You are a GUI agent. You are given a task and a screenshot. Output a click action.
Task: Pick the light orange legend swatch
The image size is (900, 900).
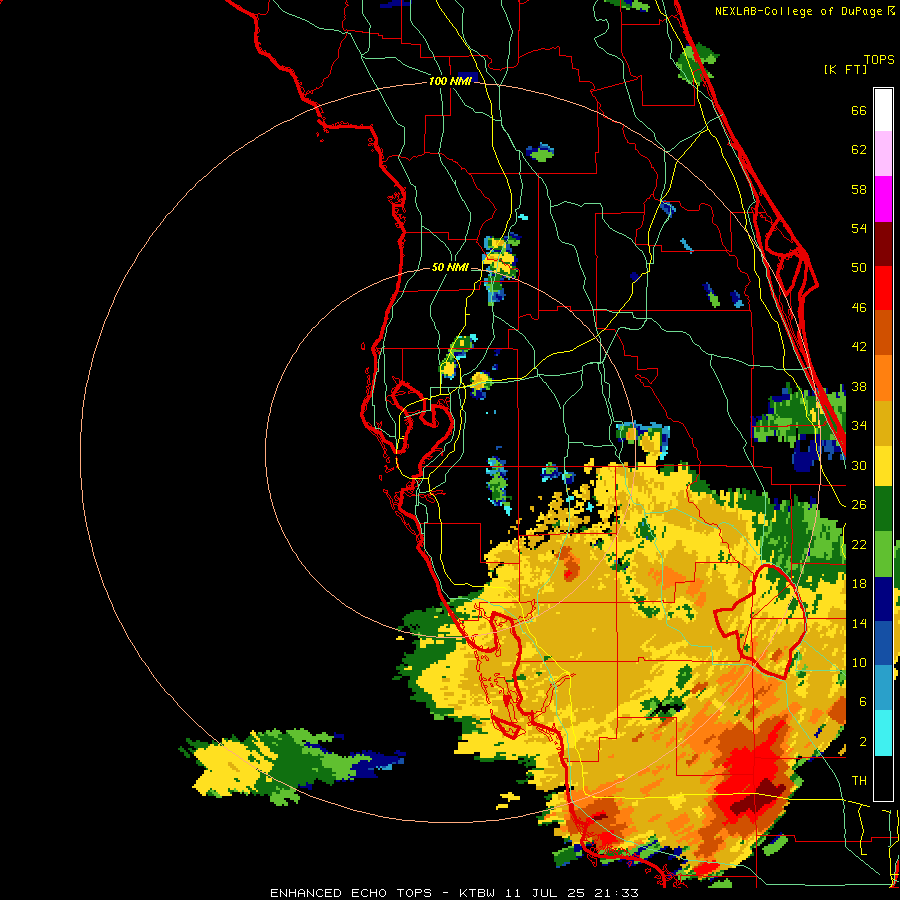click(x=883, y=378)
